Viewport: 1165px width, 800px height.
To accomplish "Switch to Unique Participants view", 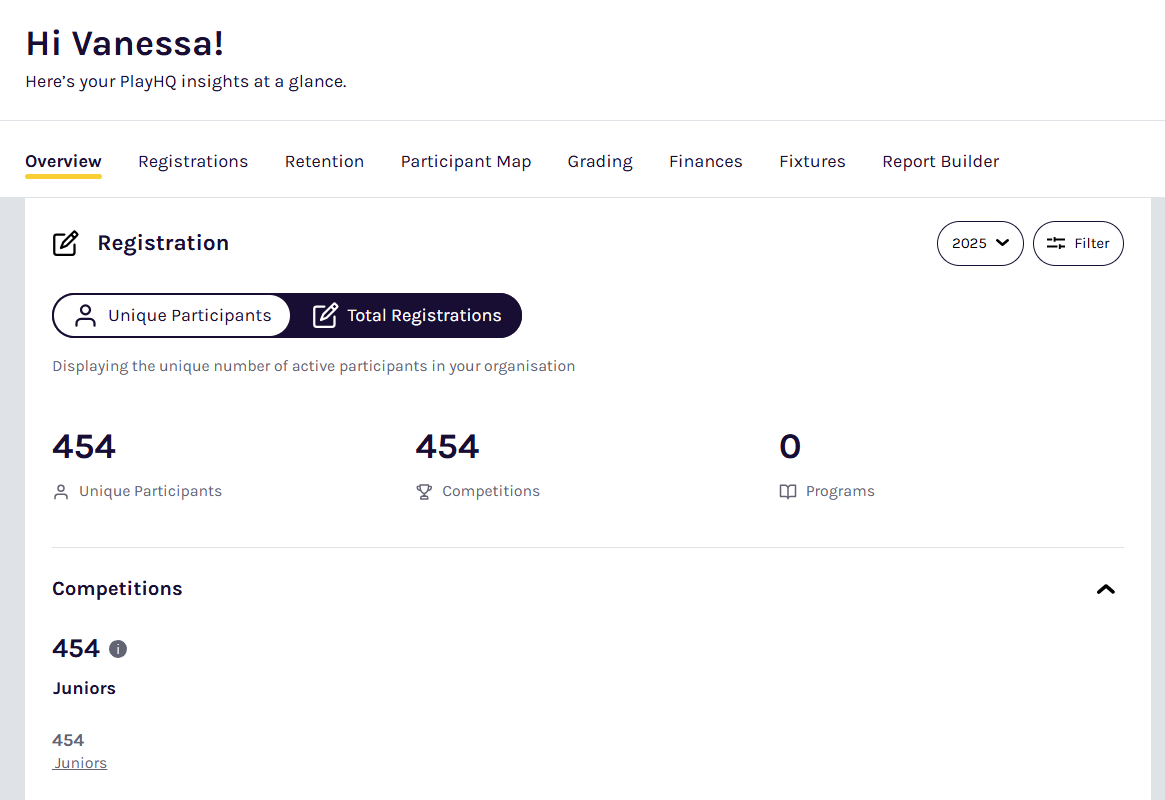I will [x=172, y=316].
